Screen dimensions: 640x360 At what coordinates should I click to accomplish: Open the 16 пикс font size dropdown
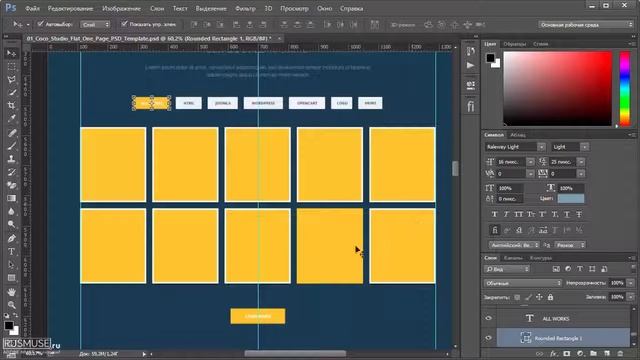point(530,162)
